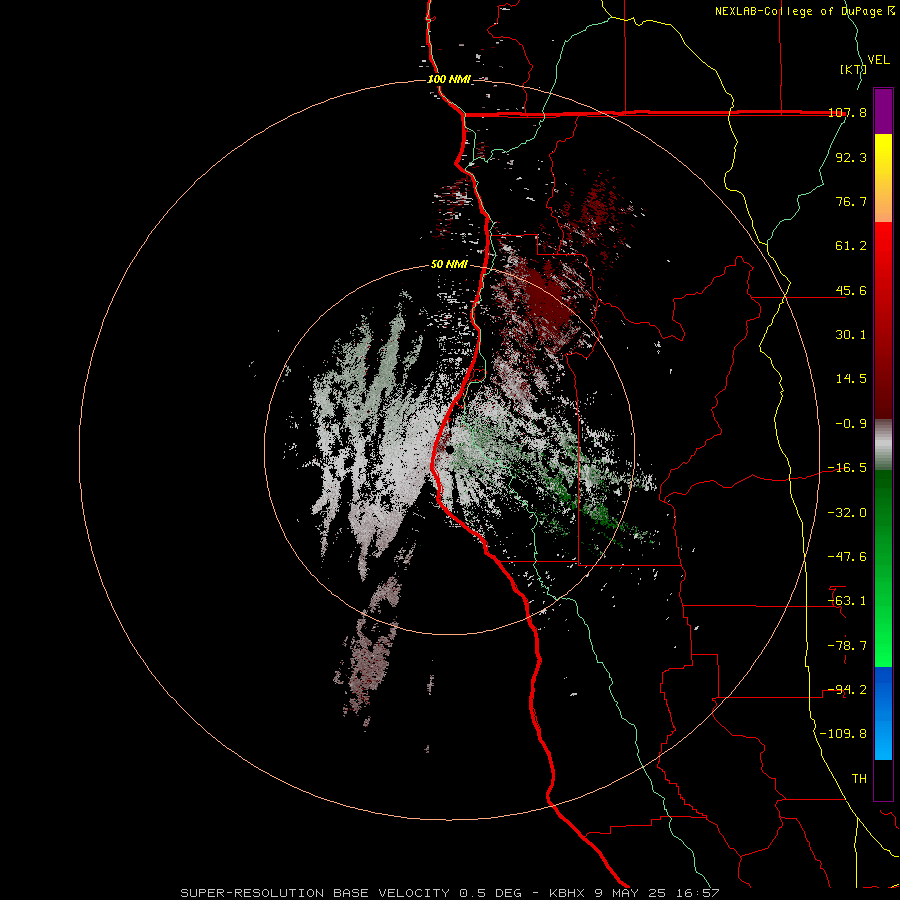
Task: Pick the black TH segment of color bar
Action: tap(883, 780)
